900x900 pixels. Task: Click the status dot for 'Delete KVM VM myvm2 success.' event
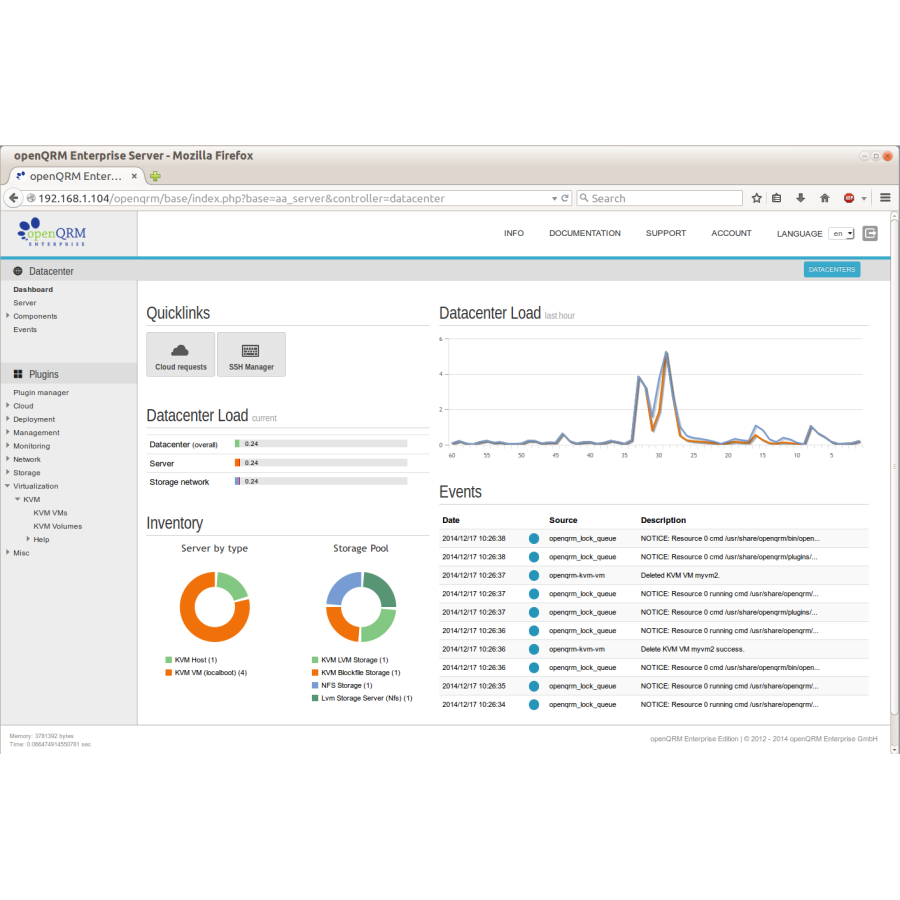[x=534, y=649]
